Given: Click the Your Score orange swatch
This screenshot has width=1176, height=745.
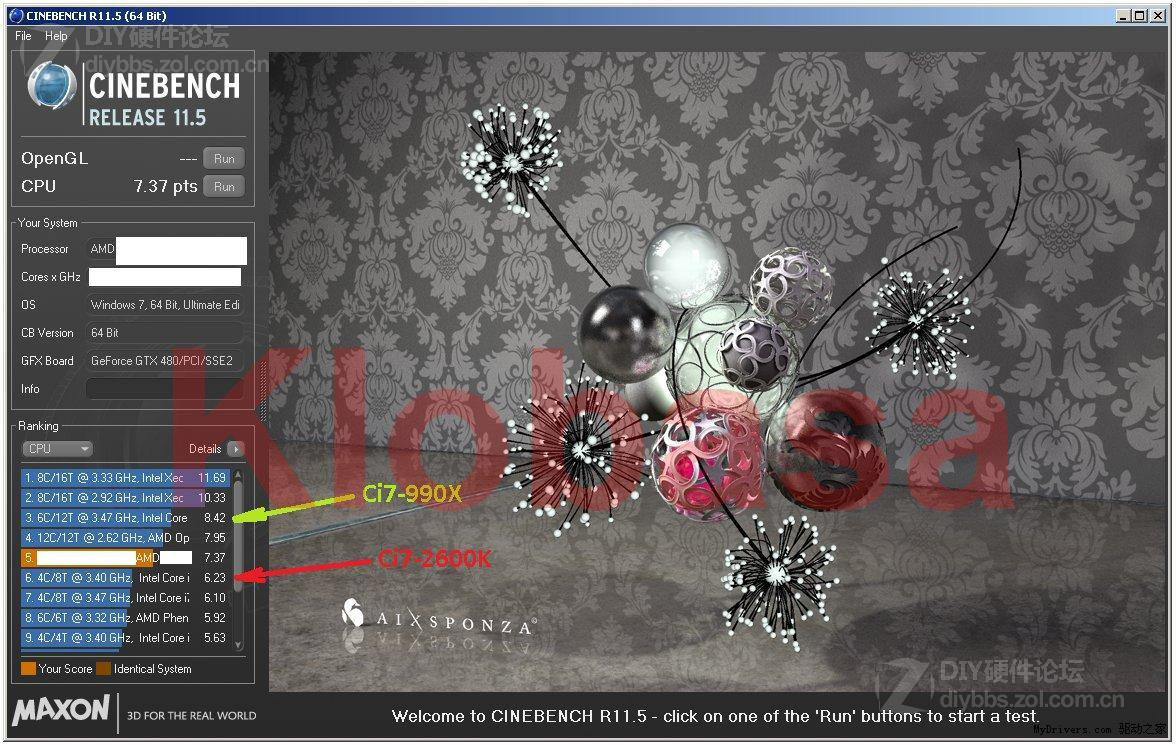Looking at the screenshot, I should (28, 668).
